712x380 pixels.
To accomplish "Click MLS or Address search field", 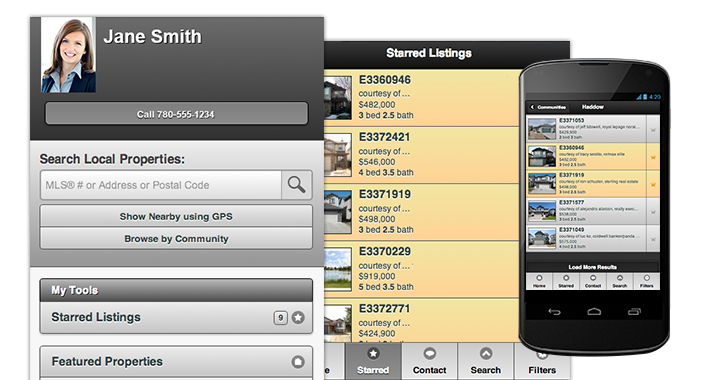I will click(x=161, y=185).
